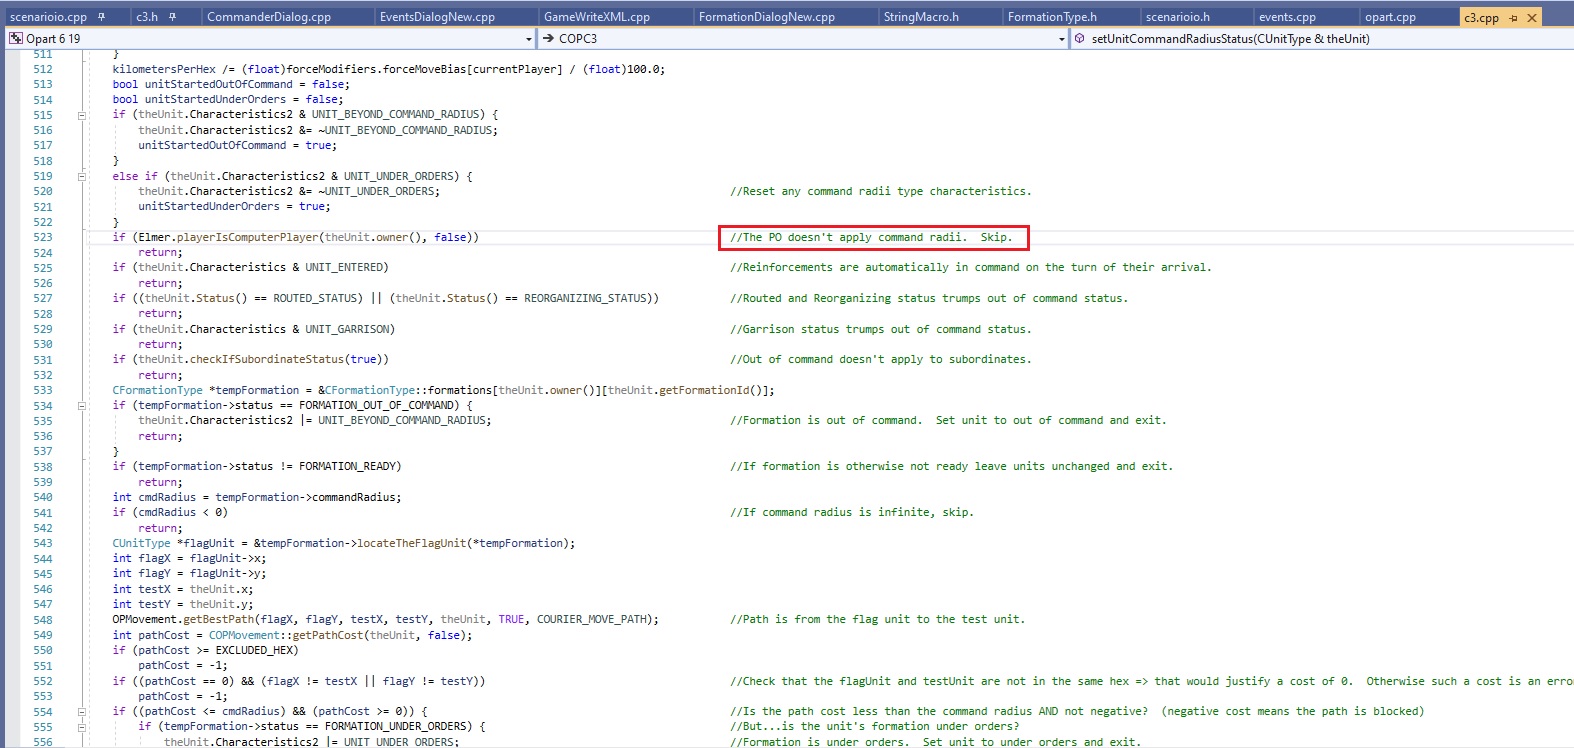This screenshot has height=748, width=1574.
Task: Collapse the else-if block at line 519
Action: (82, 176)
